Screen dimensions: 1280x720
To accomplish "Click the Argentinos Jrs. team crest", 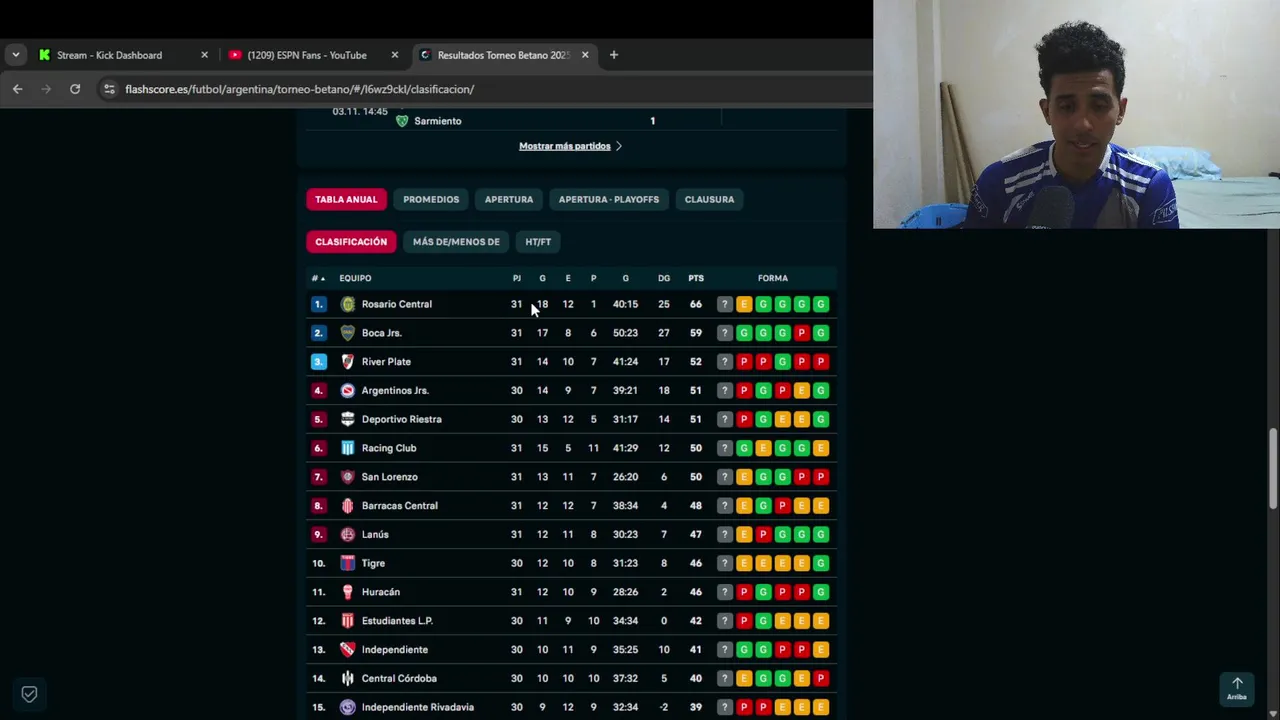I will [x=348, y=390].
